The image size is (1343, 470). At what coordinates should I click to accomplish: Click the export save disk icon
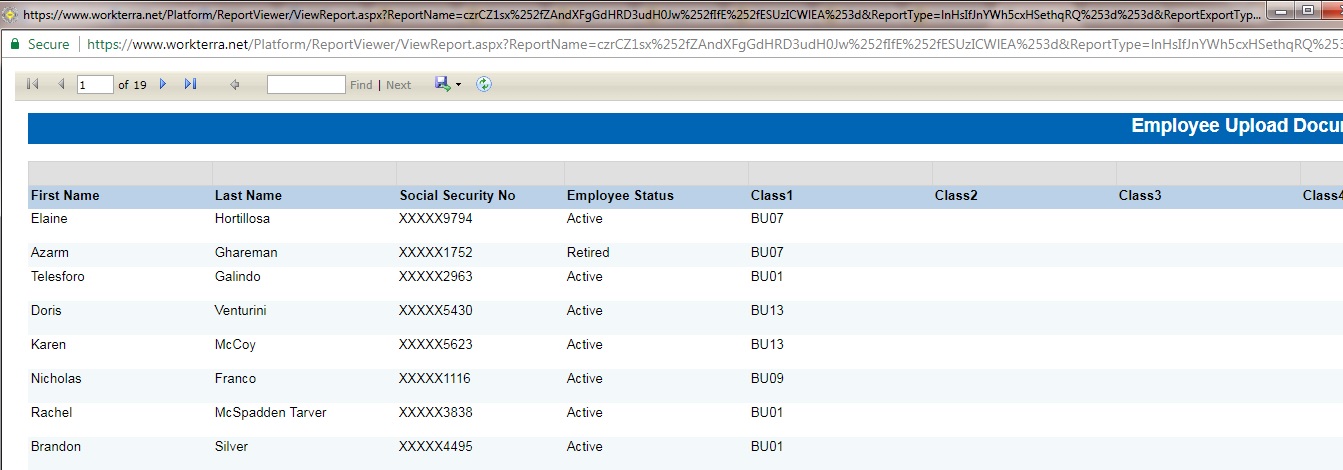[x=442, y=85]
